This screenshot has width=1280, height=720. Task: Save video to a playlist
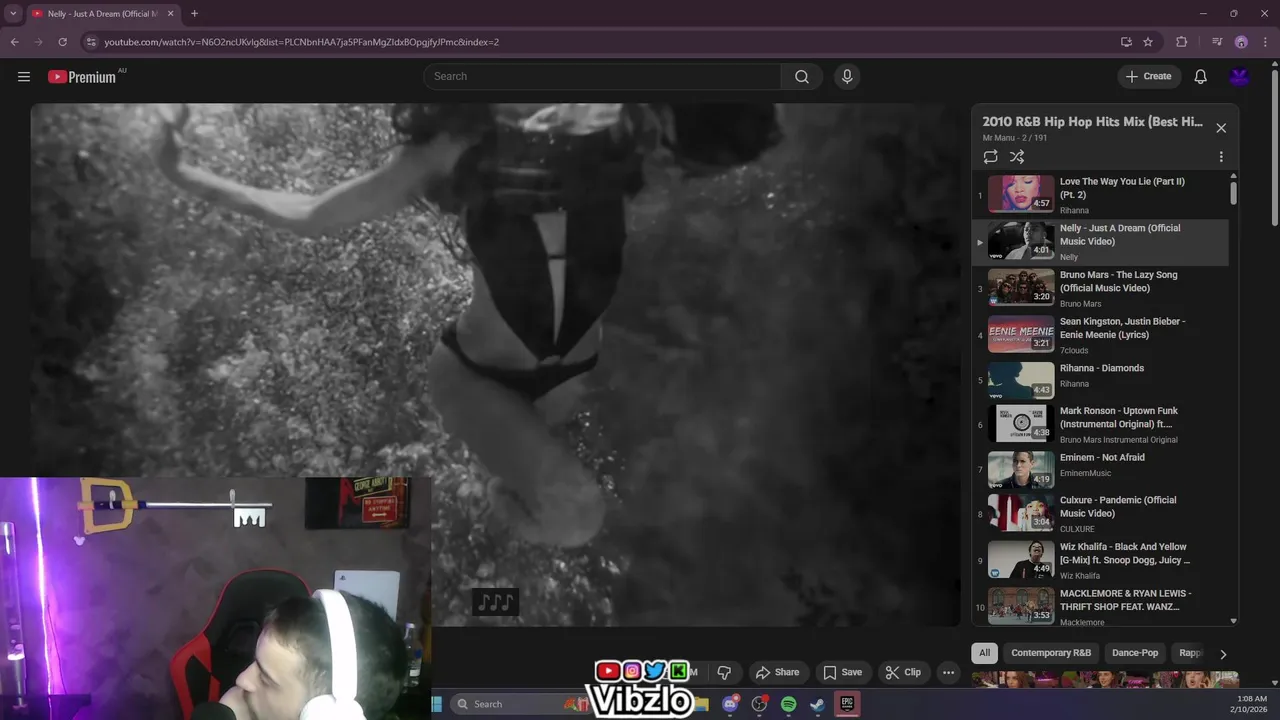pos(842,672)
